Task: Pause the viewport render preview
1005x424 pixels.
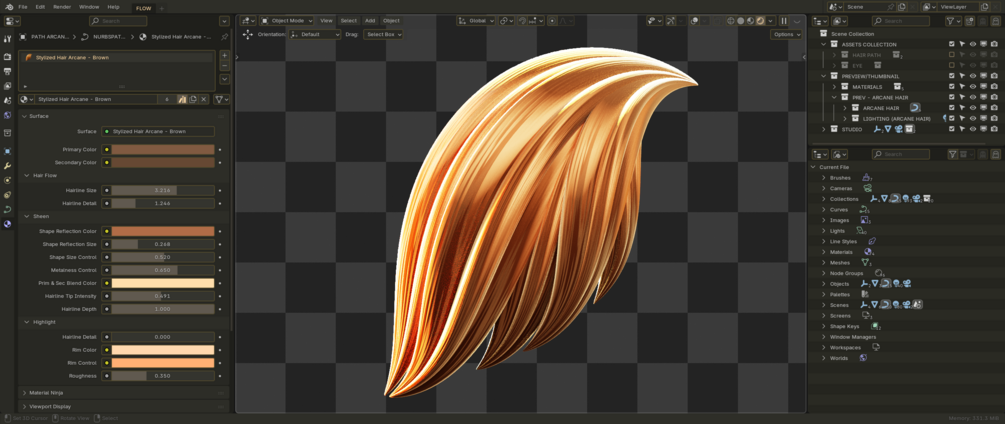Action: 783,20
